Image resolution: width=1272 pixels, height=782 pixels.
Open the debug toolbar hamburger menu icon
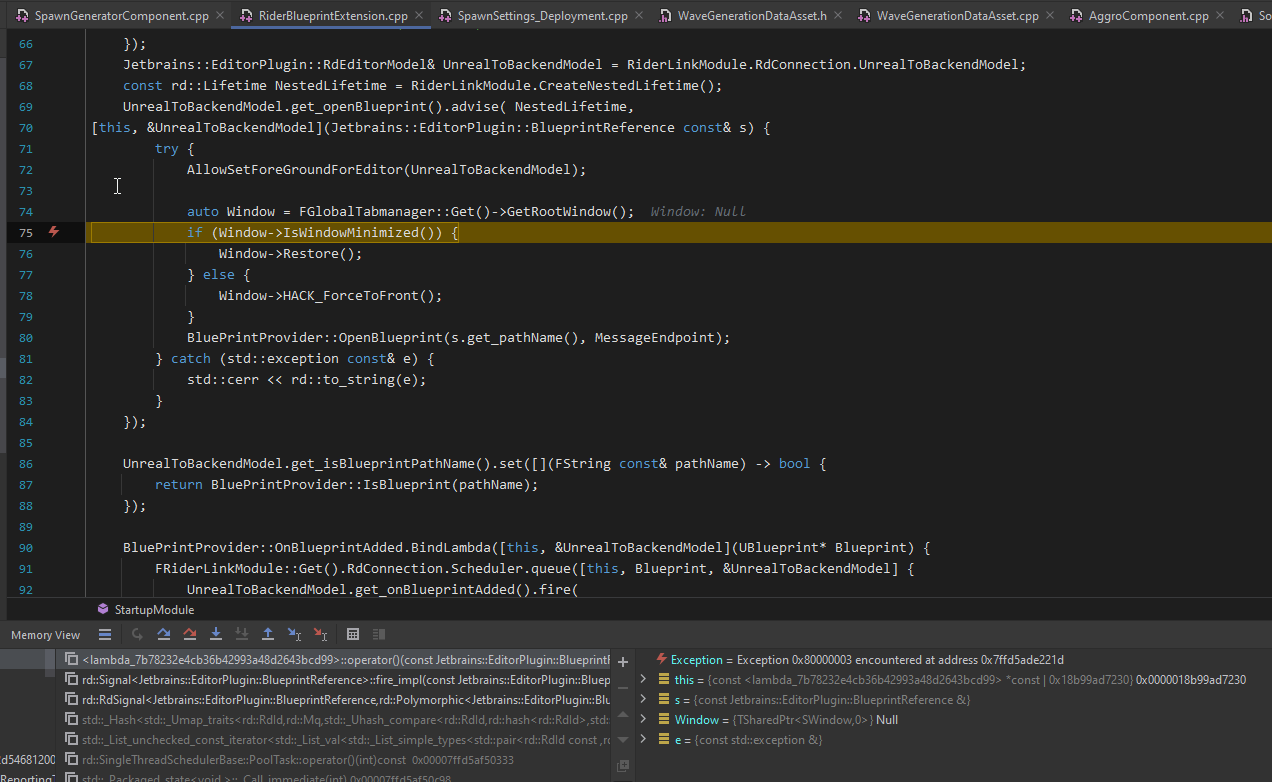point(105,633)
